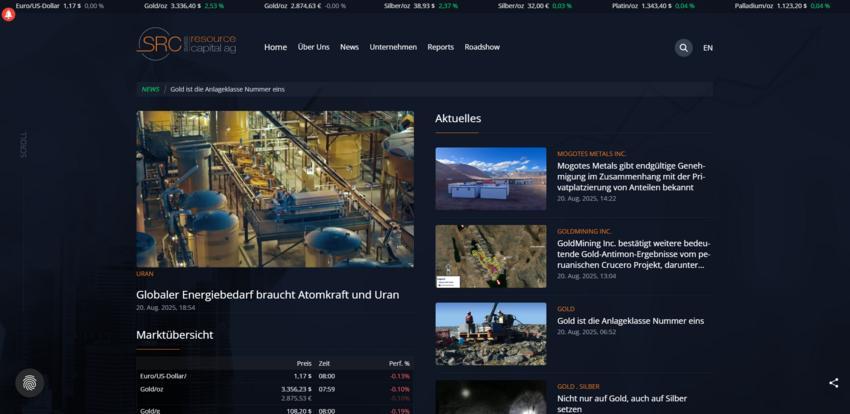This screenshot has width=850, height=414.
Task: Click the fingerprint privacy settings icon
Action: pos(30,382)
